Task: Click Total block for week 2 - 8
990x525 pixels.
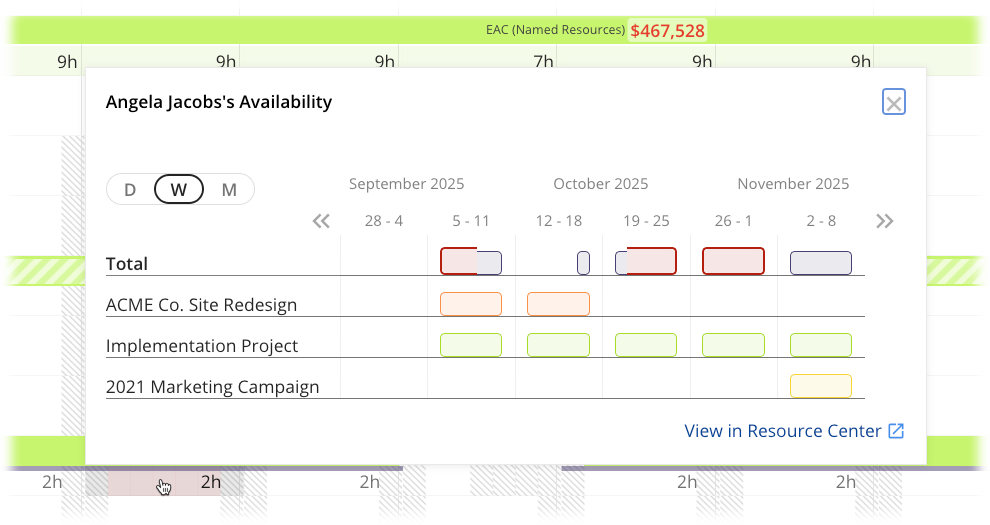Action: (x=821, y=263)
